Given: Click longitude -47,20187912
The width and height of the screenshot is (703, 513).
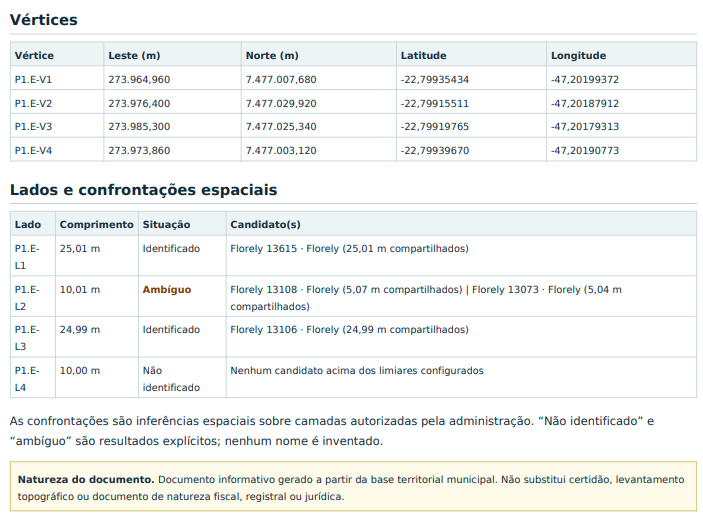Looking at the screenshot, I should click(x=585, y=103).
